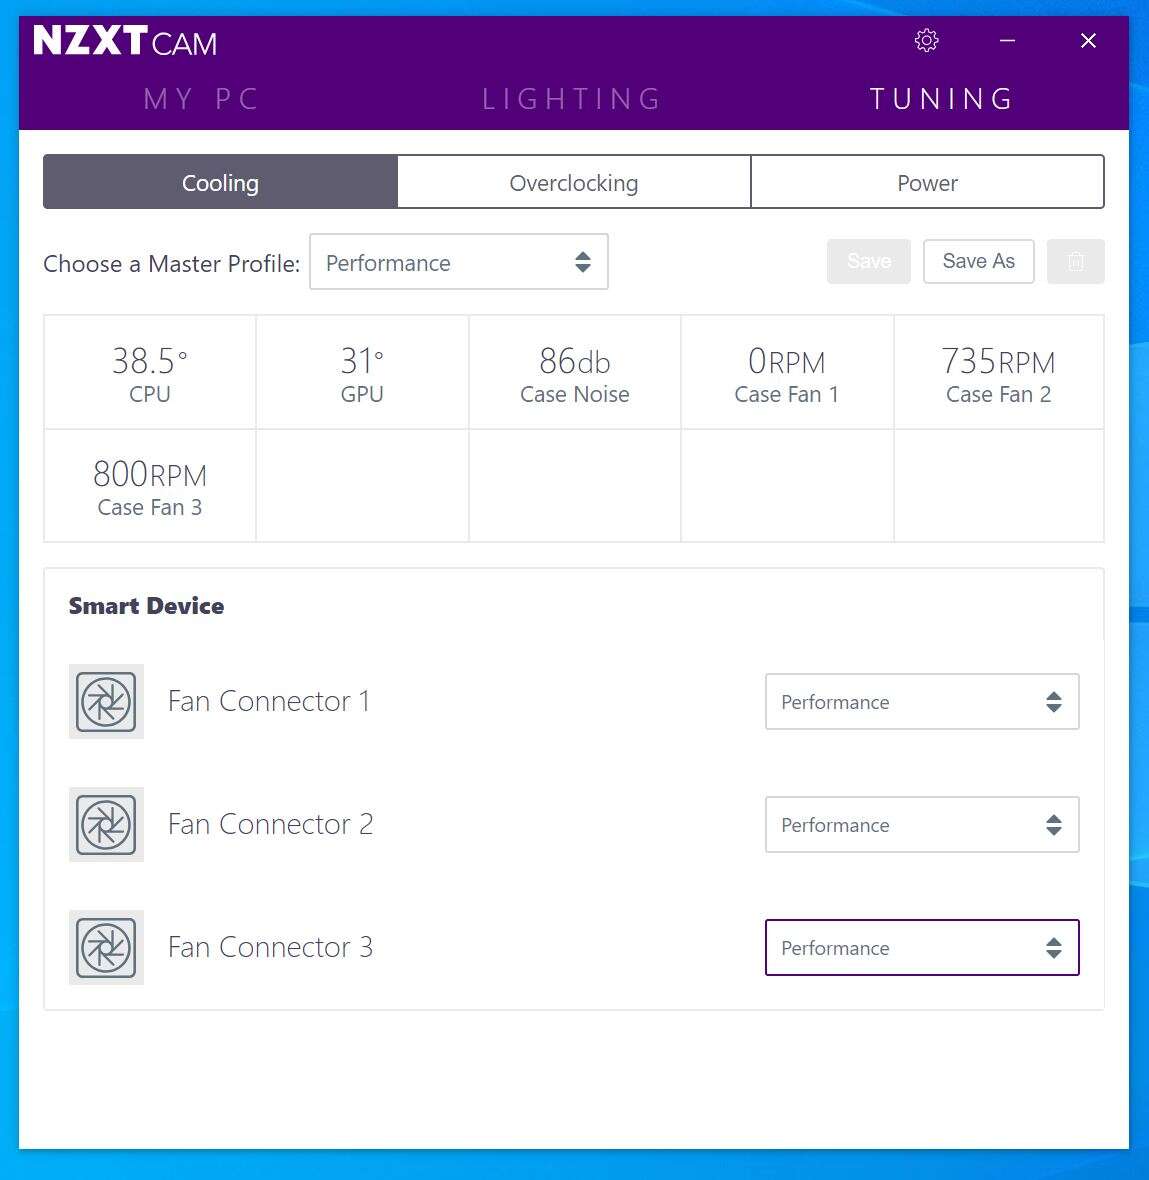Open the NZXT CAM settings gear

(925, 40)
